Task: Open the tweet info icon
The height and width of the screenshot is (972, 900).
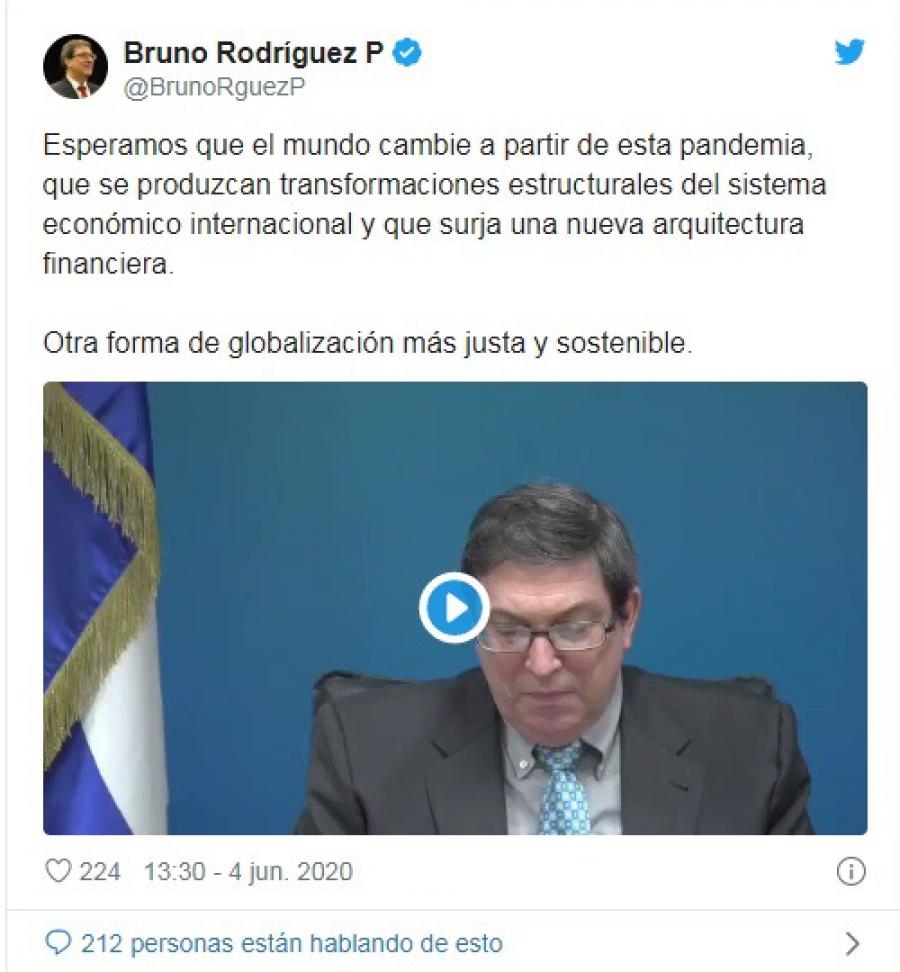Action: click(851, 872)
